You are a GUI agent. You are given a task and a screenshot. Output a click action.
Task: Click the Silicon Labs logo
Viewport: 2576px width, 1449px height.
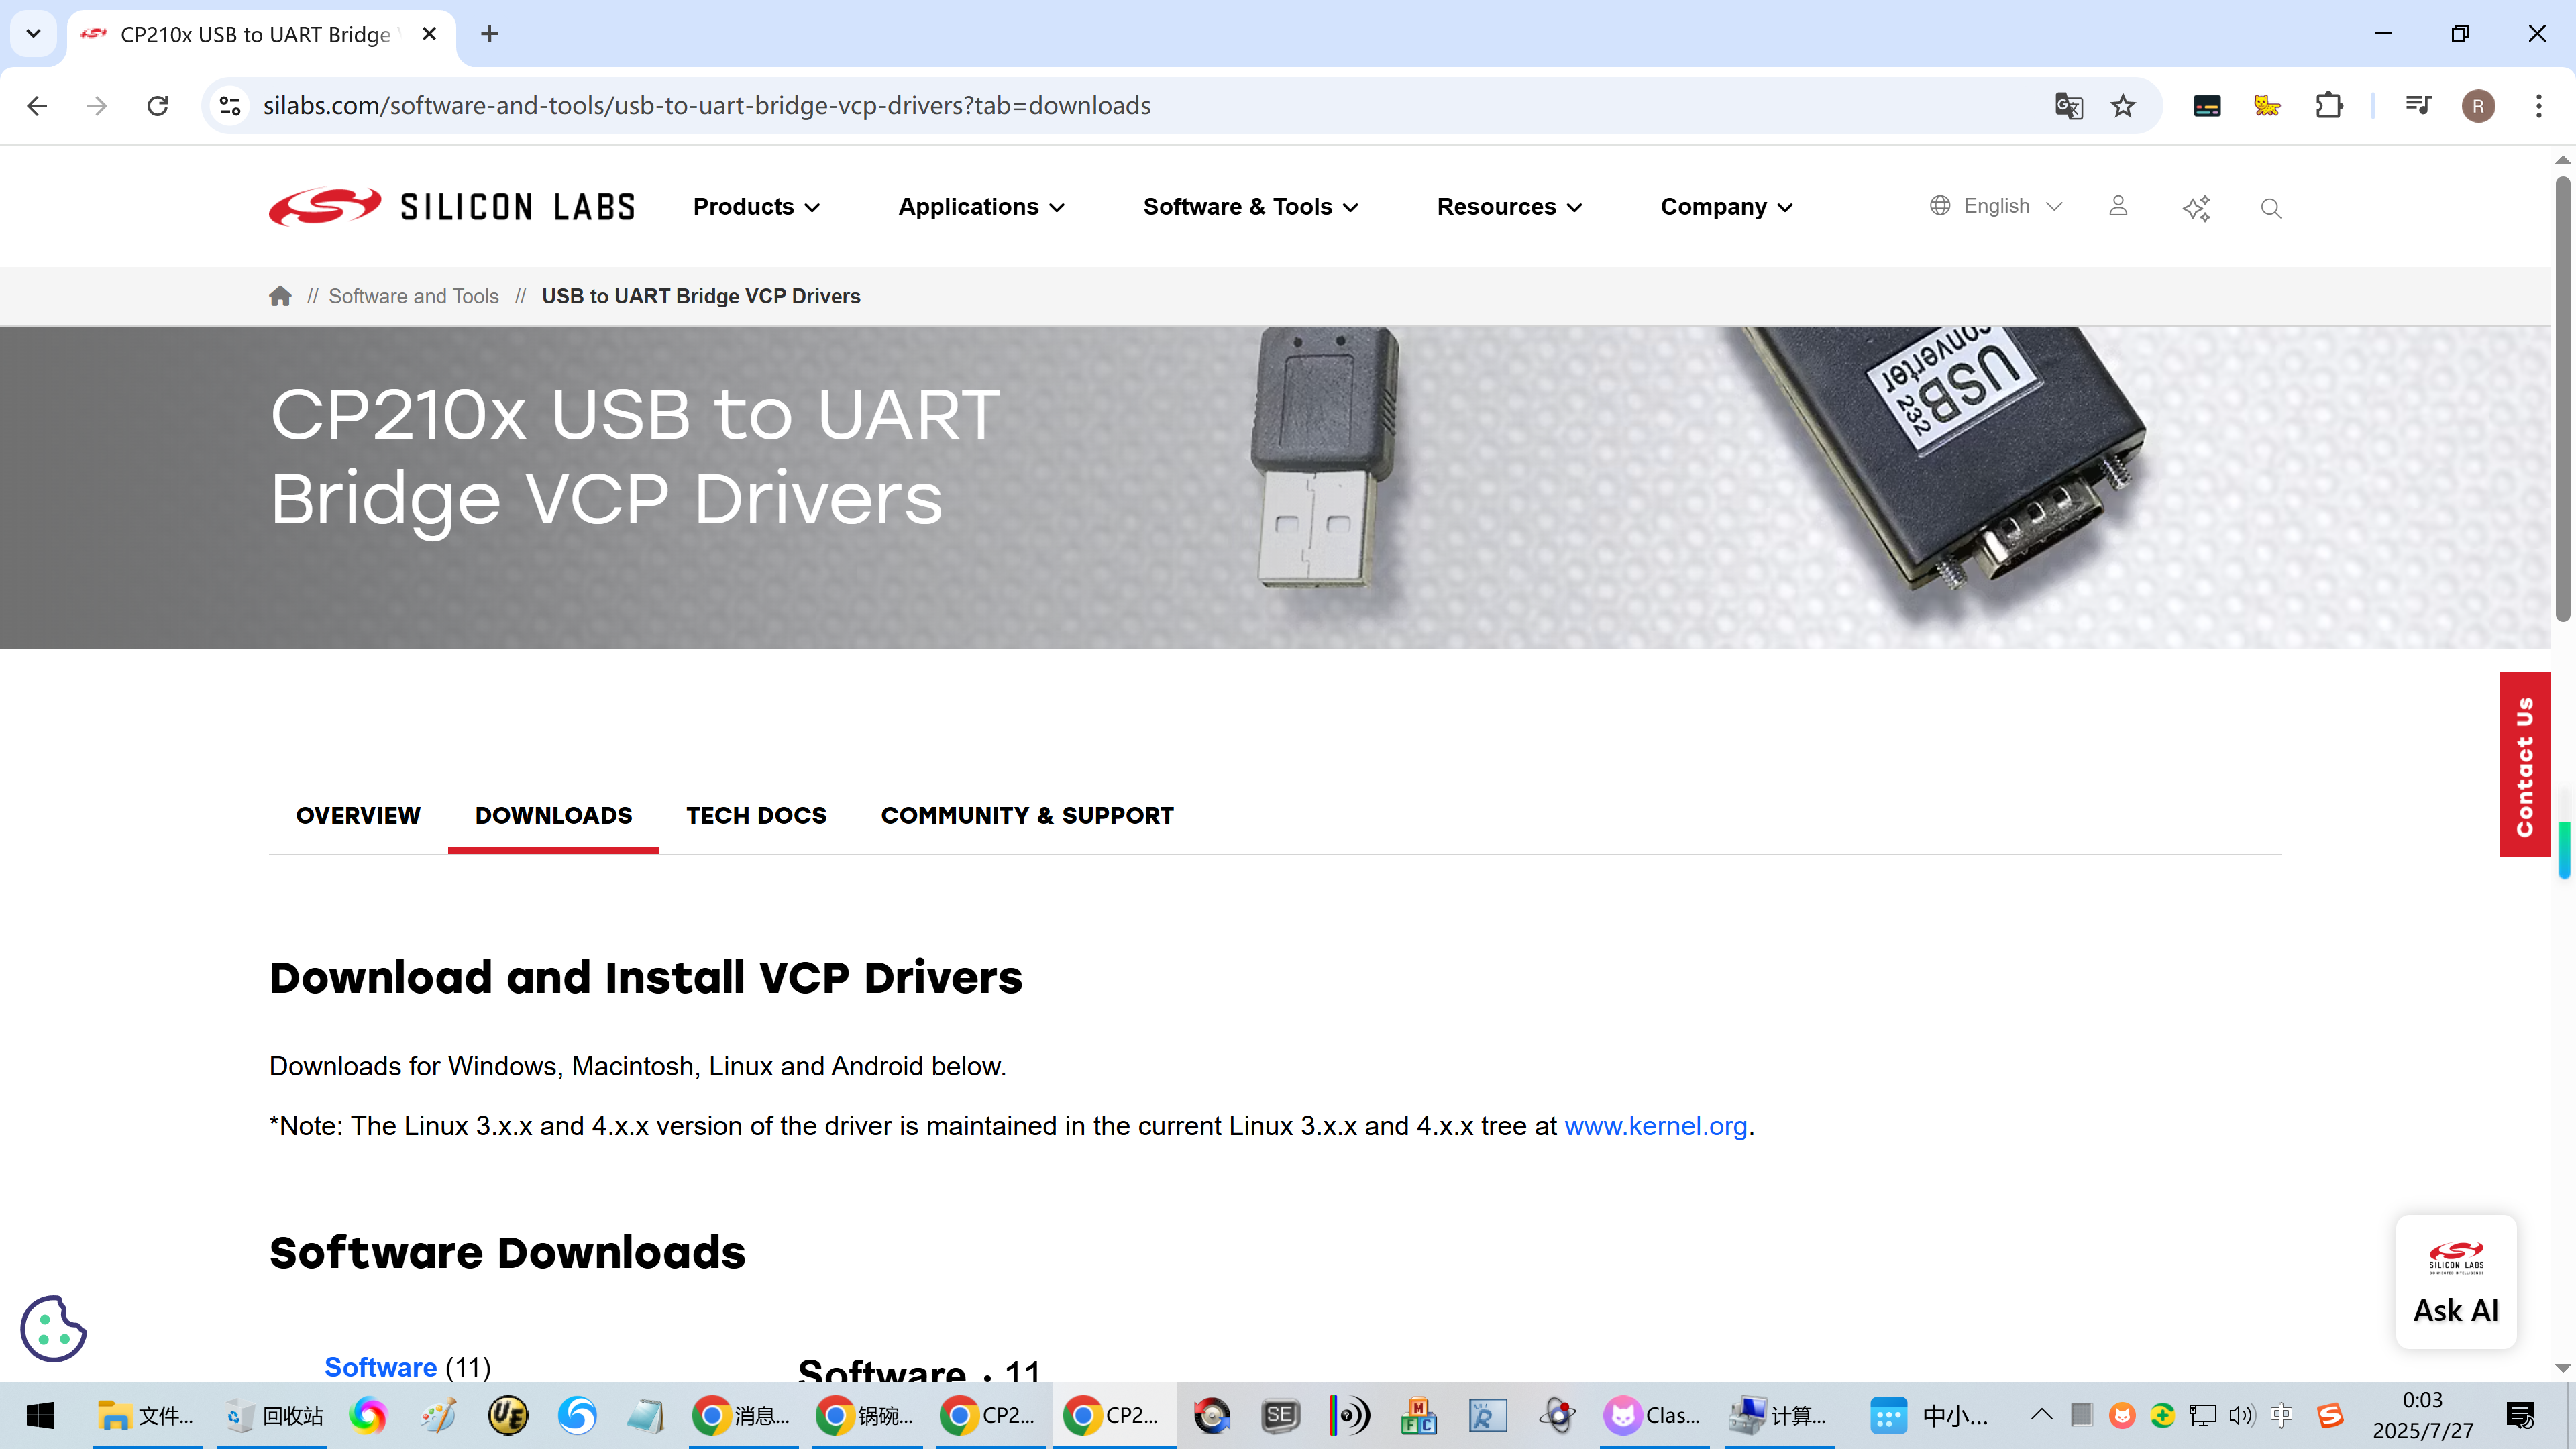pyautogui.click(x=452, y=207)
